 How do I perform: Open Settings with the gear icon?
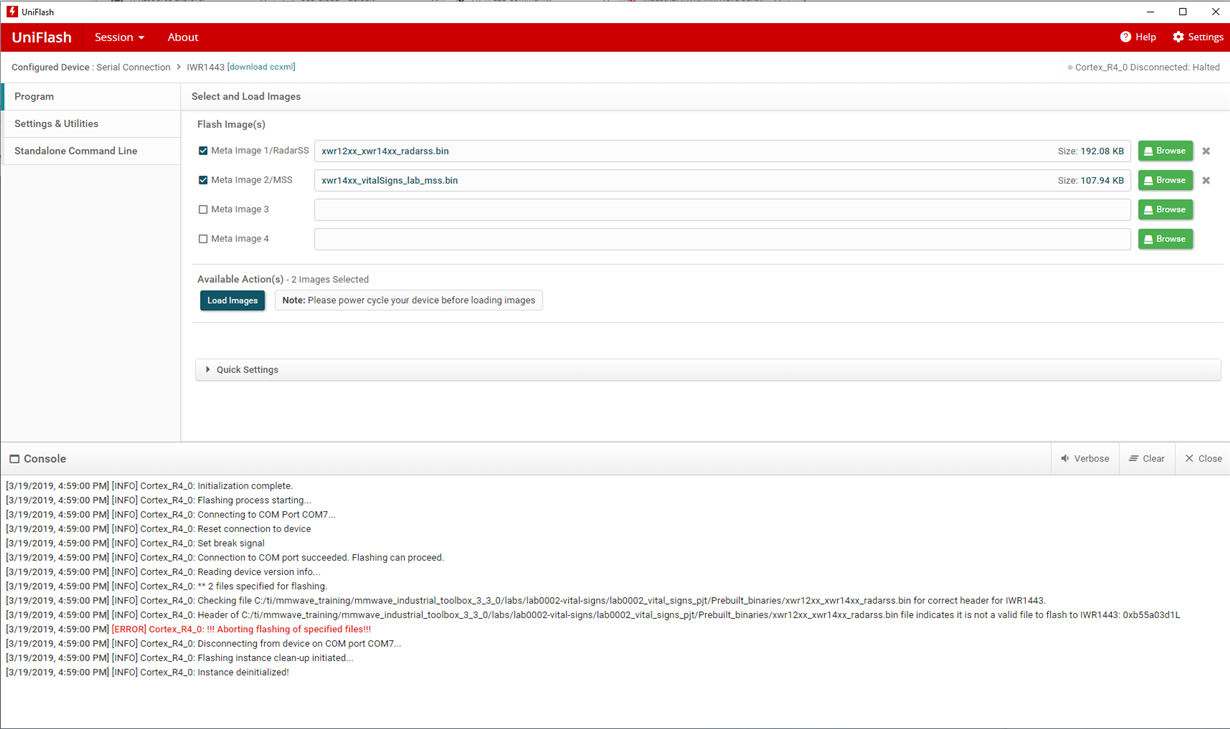pos(1198,37)
